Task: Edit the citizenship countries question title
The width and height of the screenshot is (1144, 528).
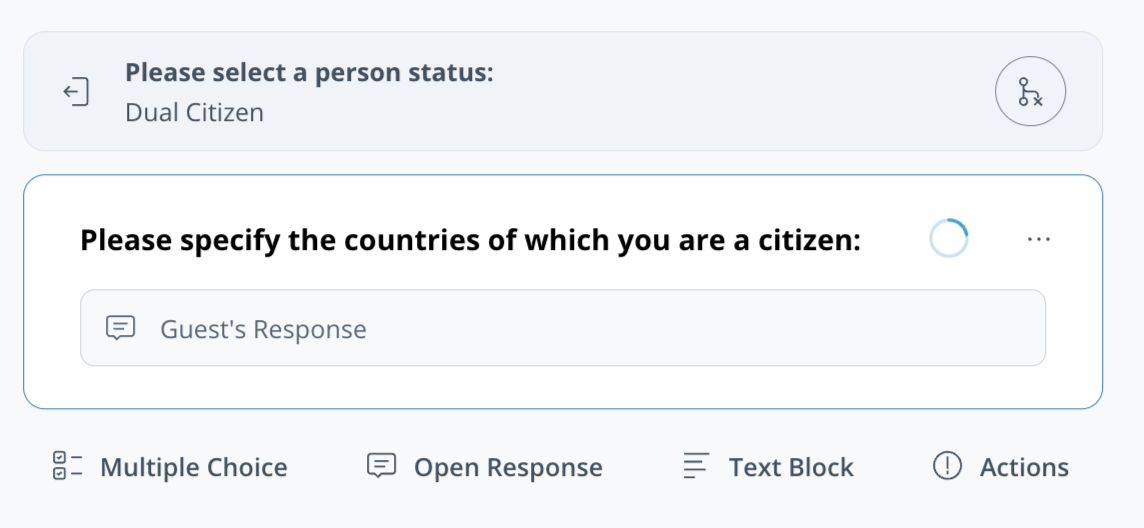Action: click(470, 240)
